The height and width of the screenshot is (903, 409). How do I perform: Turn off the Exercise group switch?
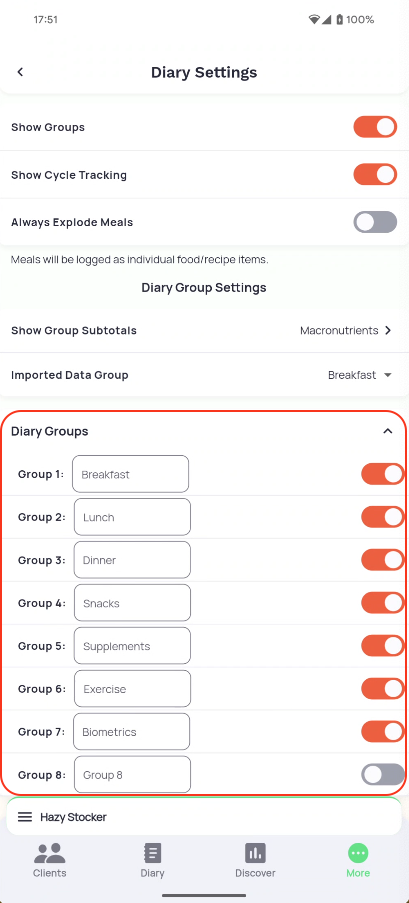pos(383,689)
